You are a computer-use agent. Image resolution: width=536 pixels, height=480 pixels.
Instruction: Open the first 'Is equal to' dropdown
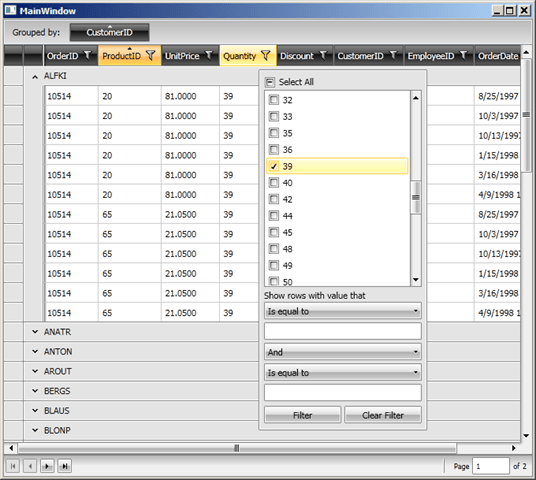pyautogui.click(x=343, y=311)
